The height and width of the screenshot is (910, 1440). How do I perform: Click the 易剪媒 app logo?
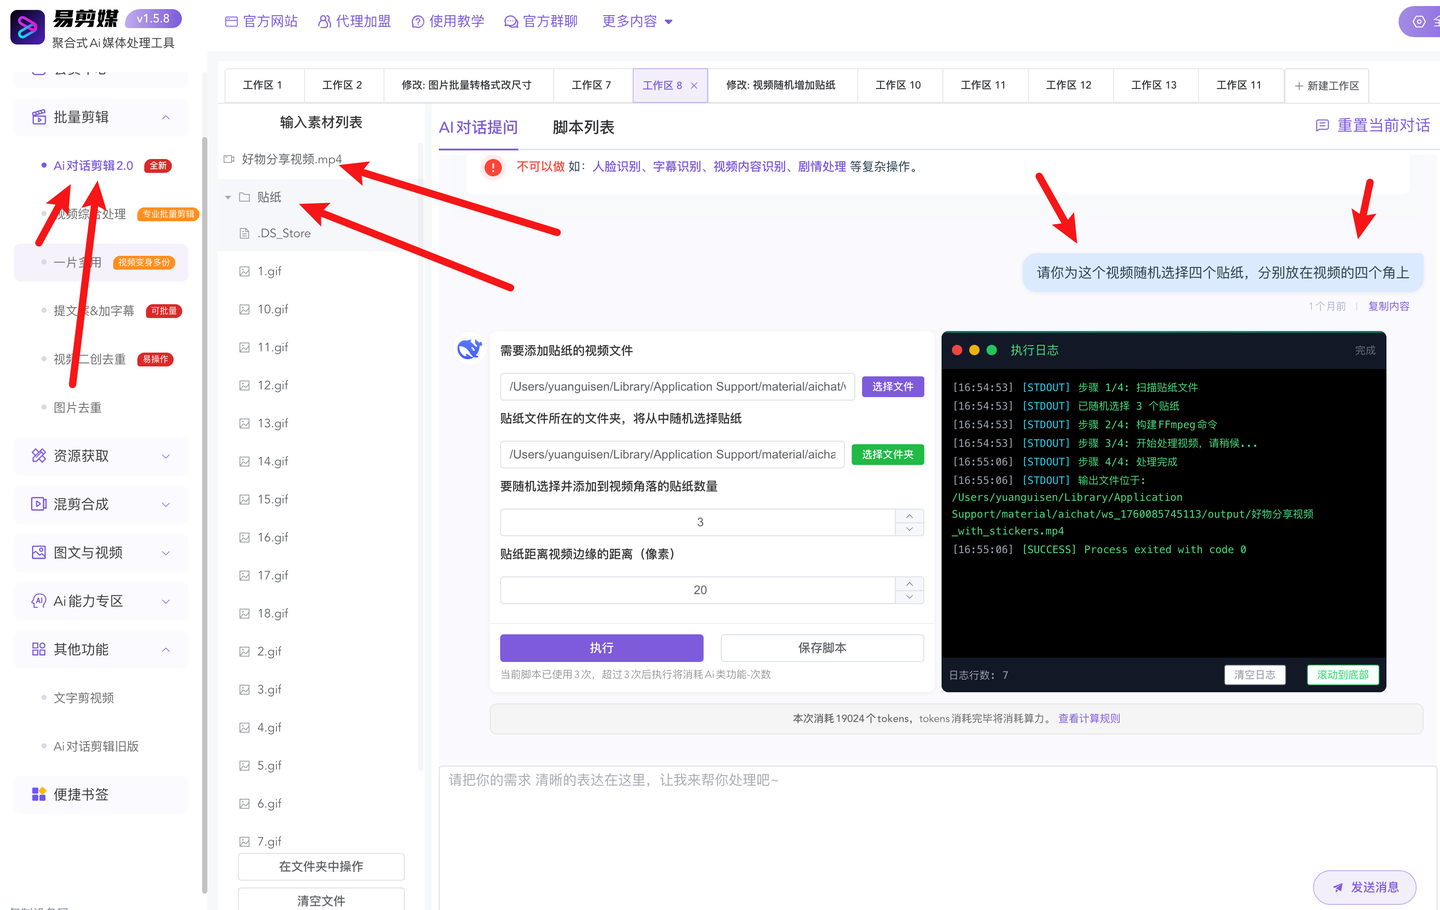27,27
